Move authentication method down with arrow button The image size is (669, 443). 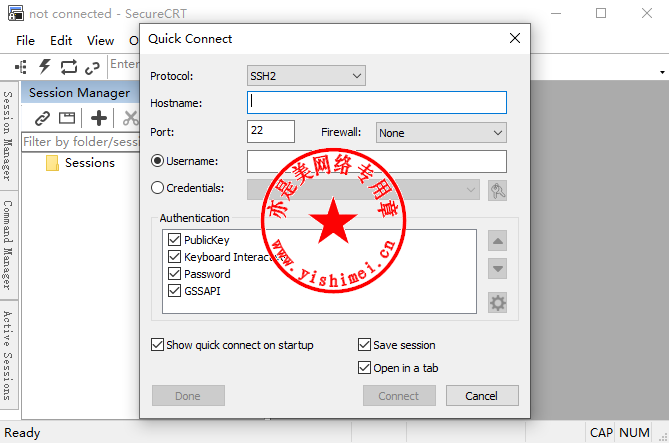click(497, 269)
